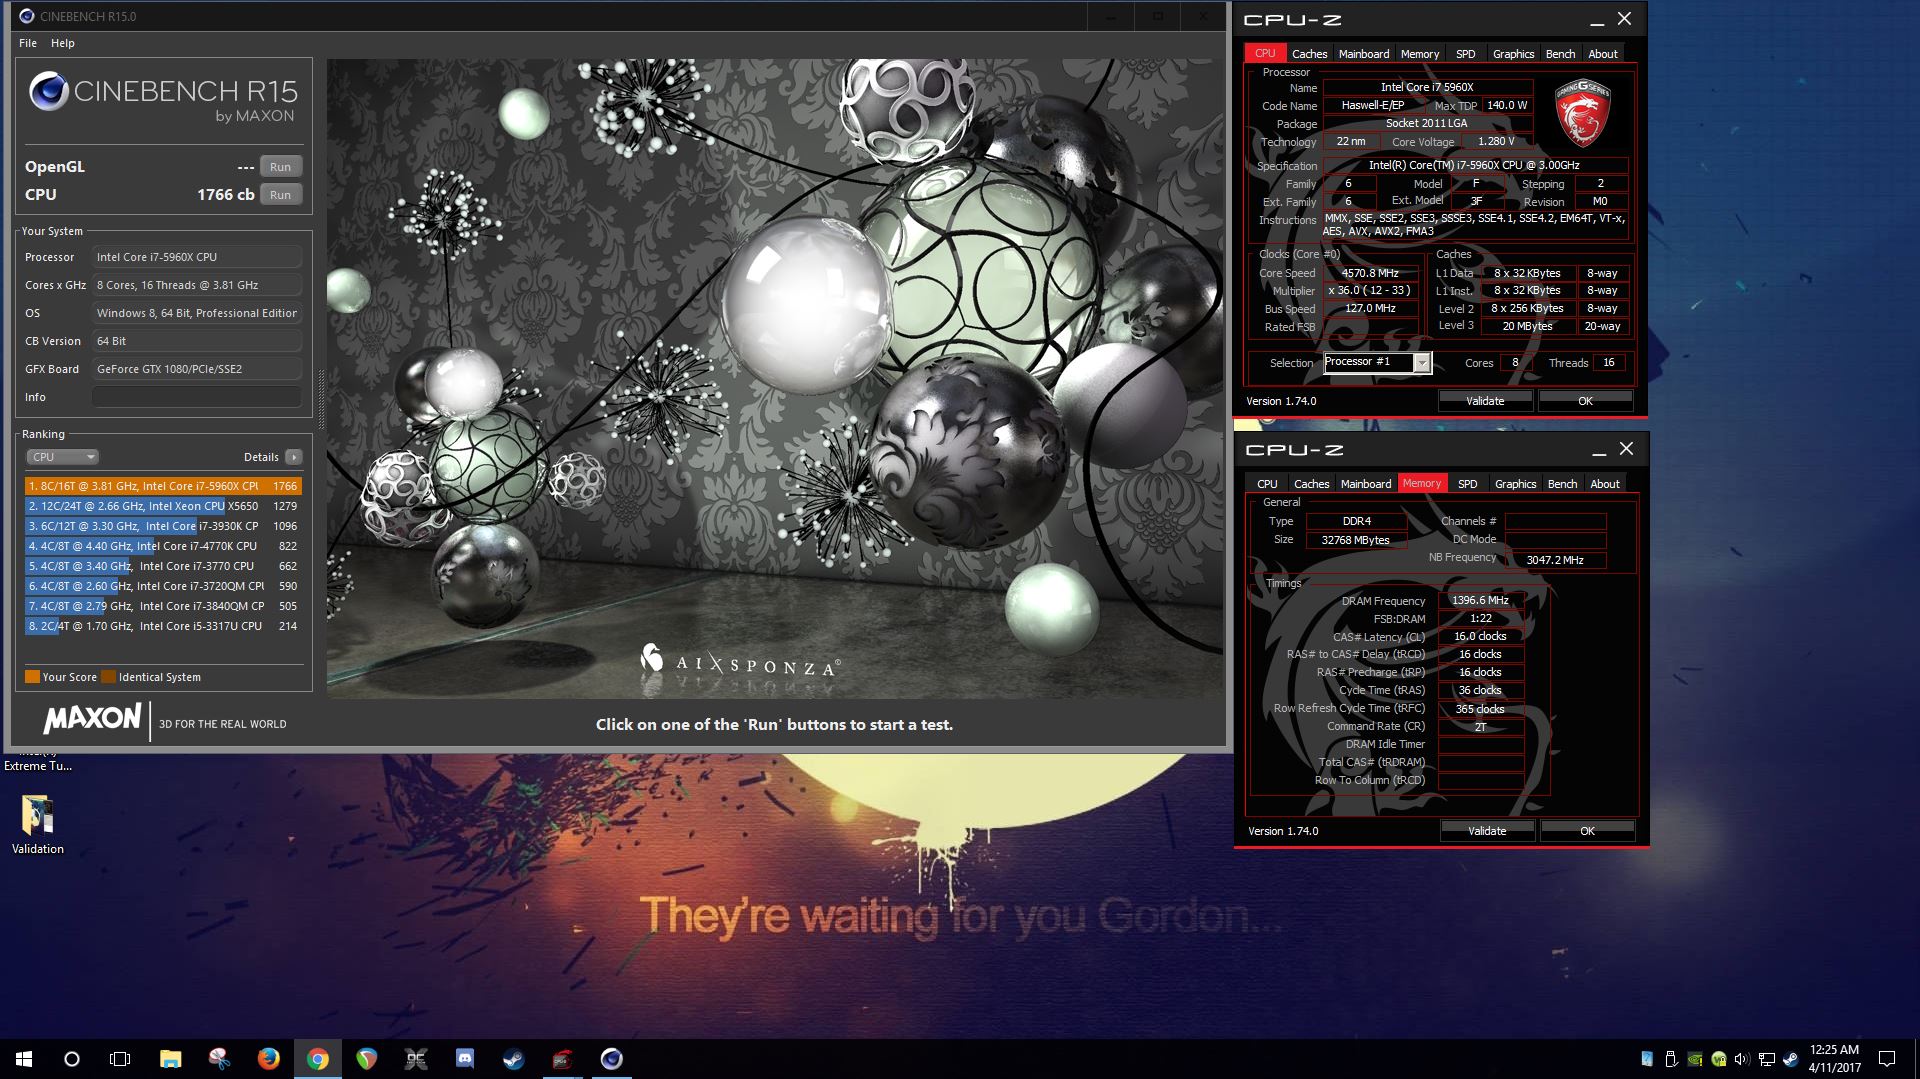The width and height of the screenshot is (1920, 1079).
Task: Switch to Mainboard tab in bottom CPU-Z window
Action: click(x=1366, y=484)
